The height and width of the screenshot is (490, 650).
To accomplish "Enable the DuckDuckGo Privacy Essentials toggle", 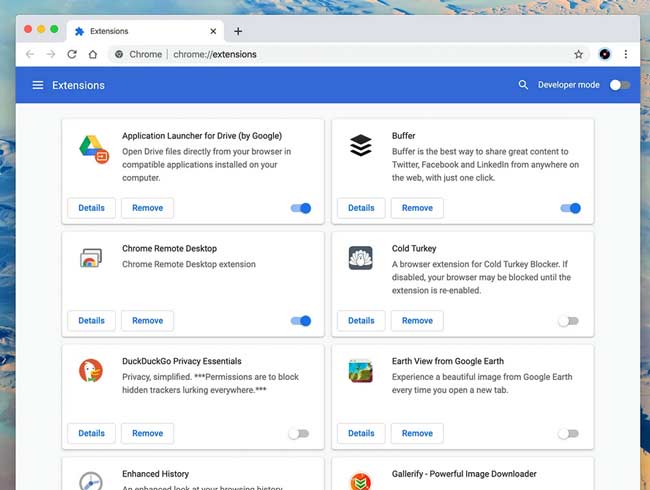I will [x=298, y=433].
